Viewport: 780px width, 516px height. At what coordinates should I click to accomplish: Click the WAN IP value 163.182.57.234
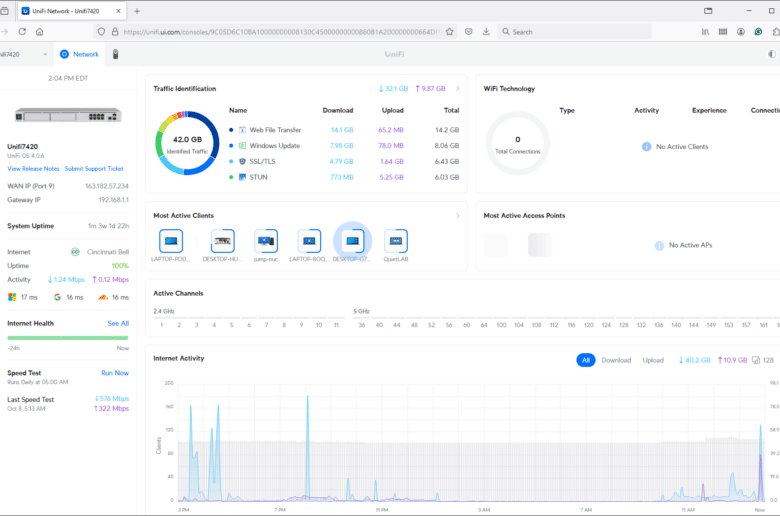(106, 186)
